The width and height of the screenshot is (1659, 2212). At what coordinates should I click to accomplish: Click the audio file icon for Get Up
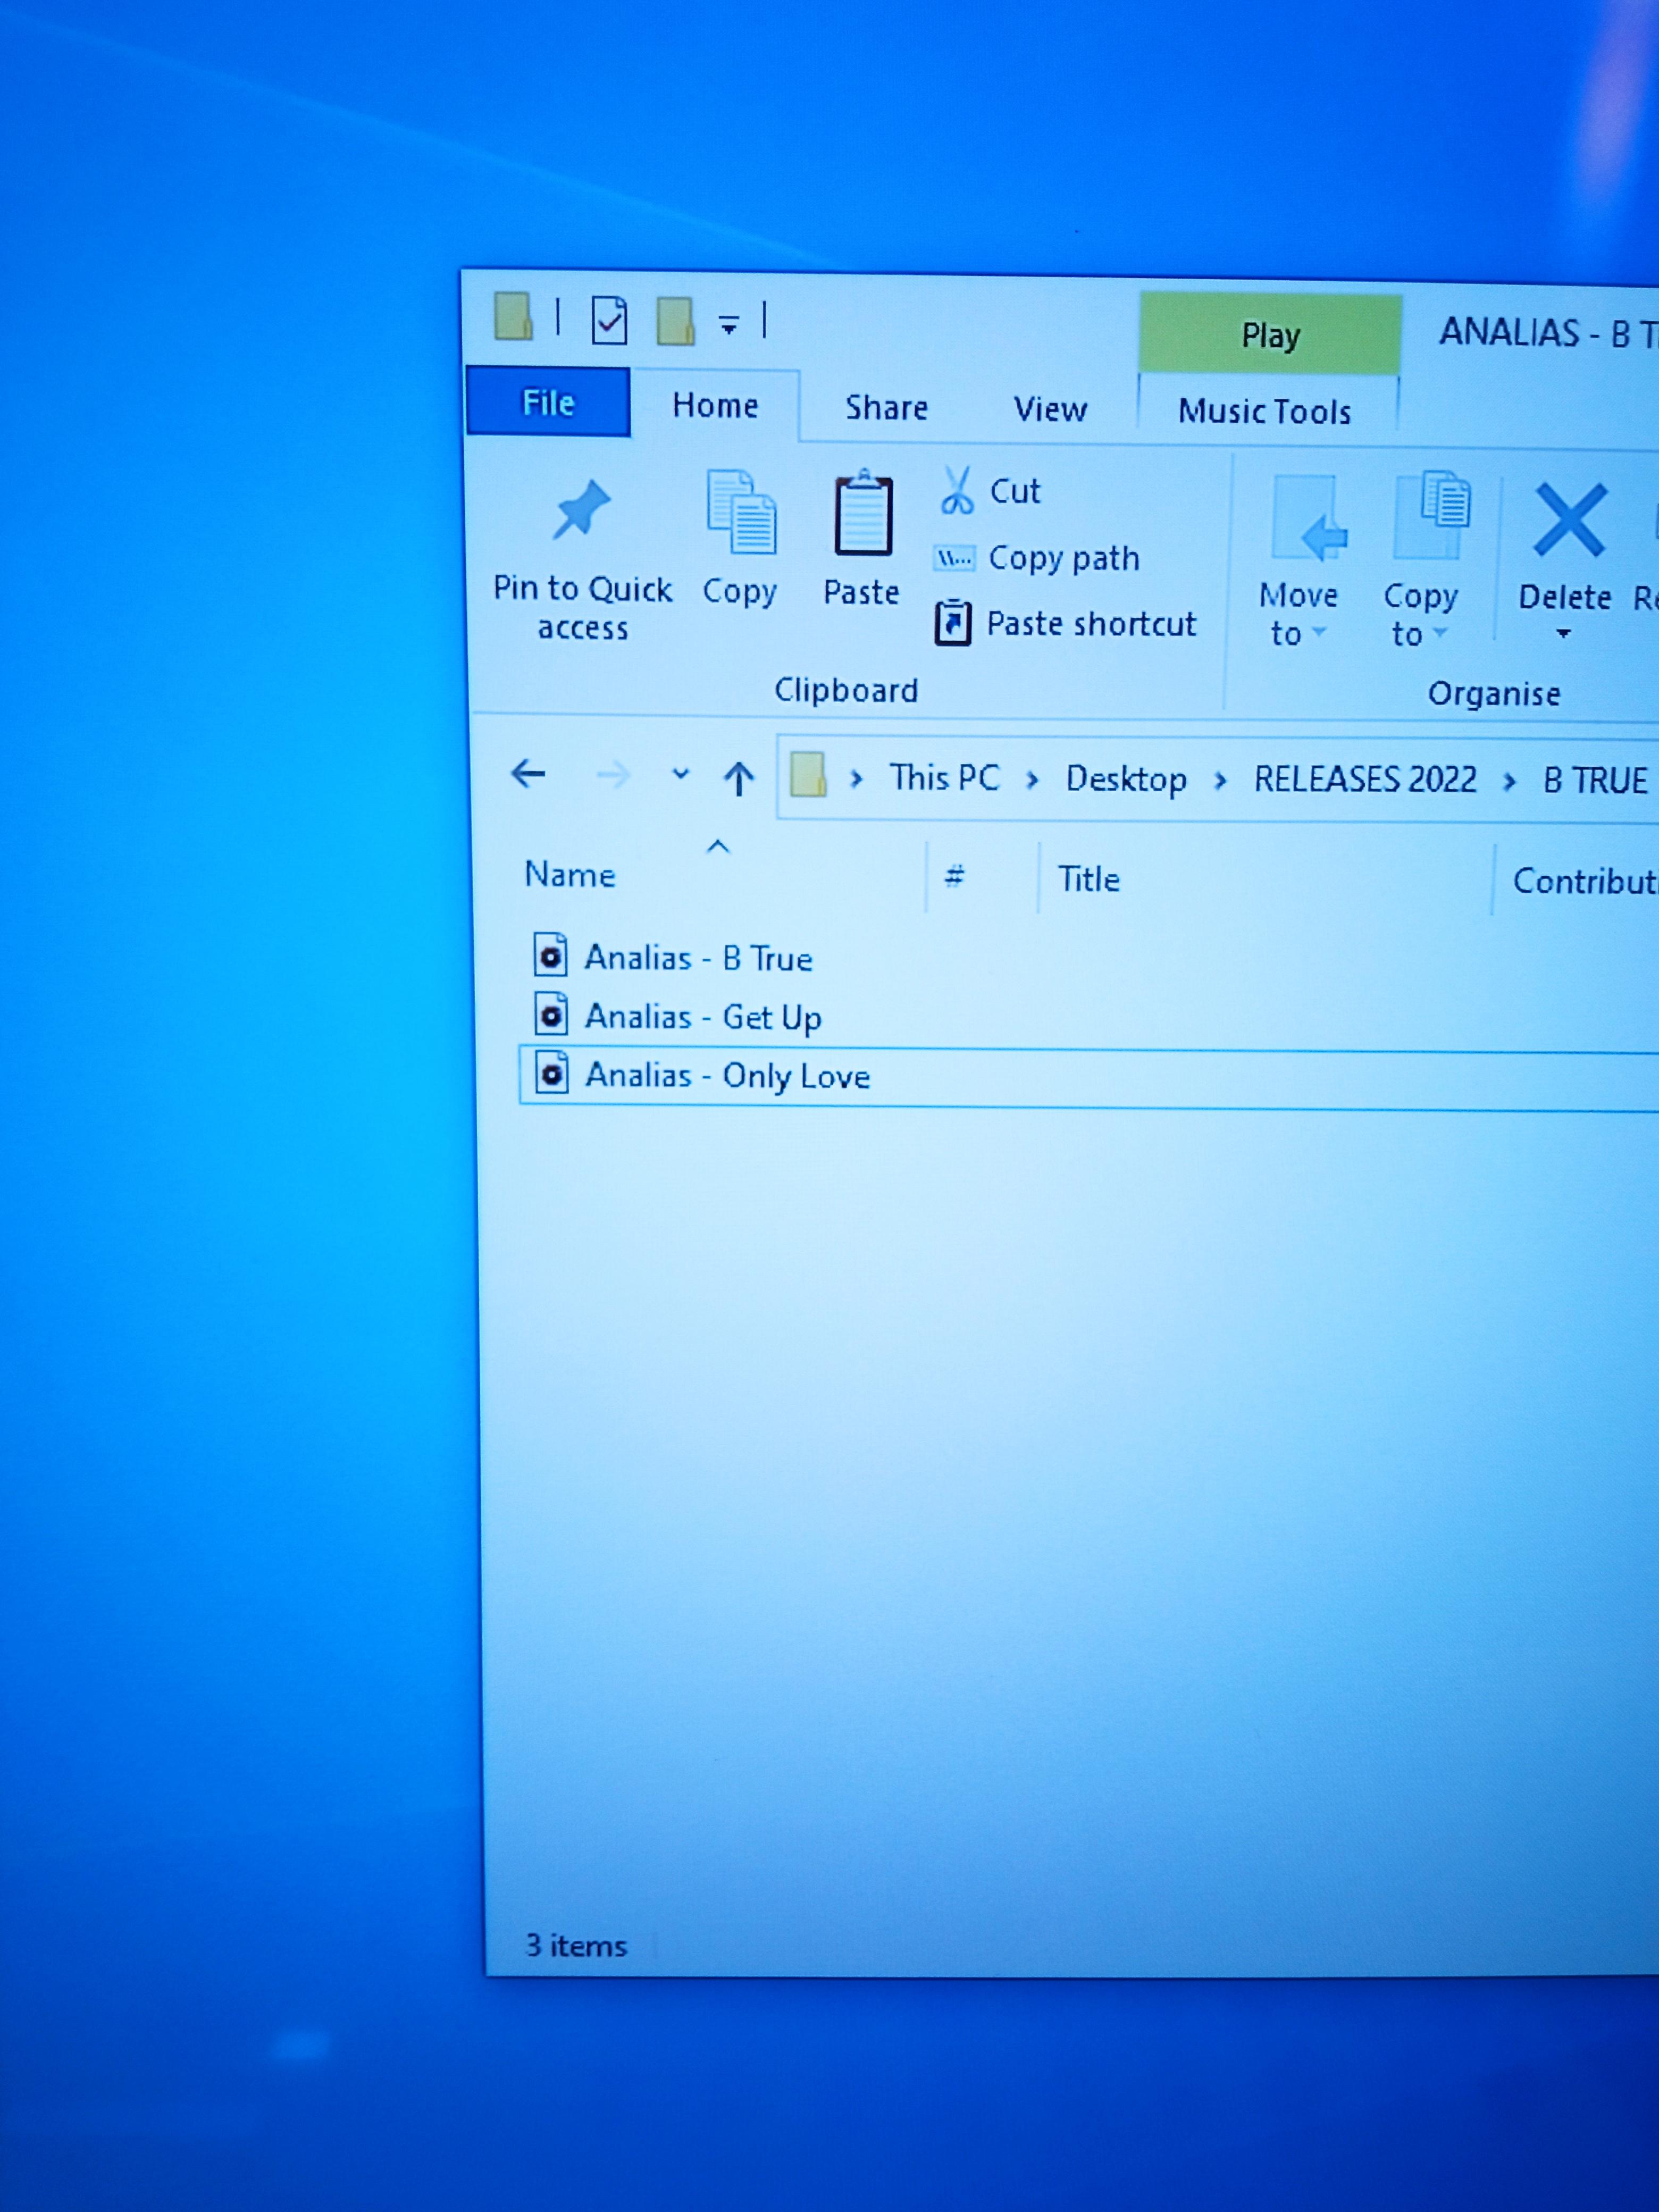(x=551, y=1014)
